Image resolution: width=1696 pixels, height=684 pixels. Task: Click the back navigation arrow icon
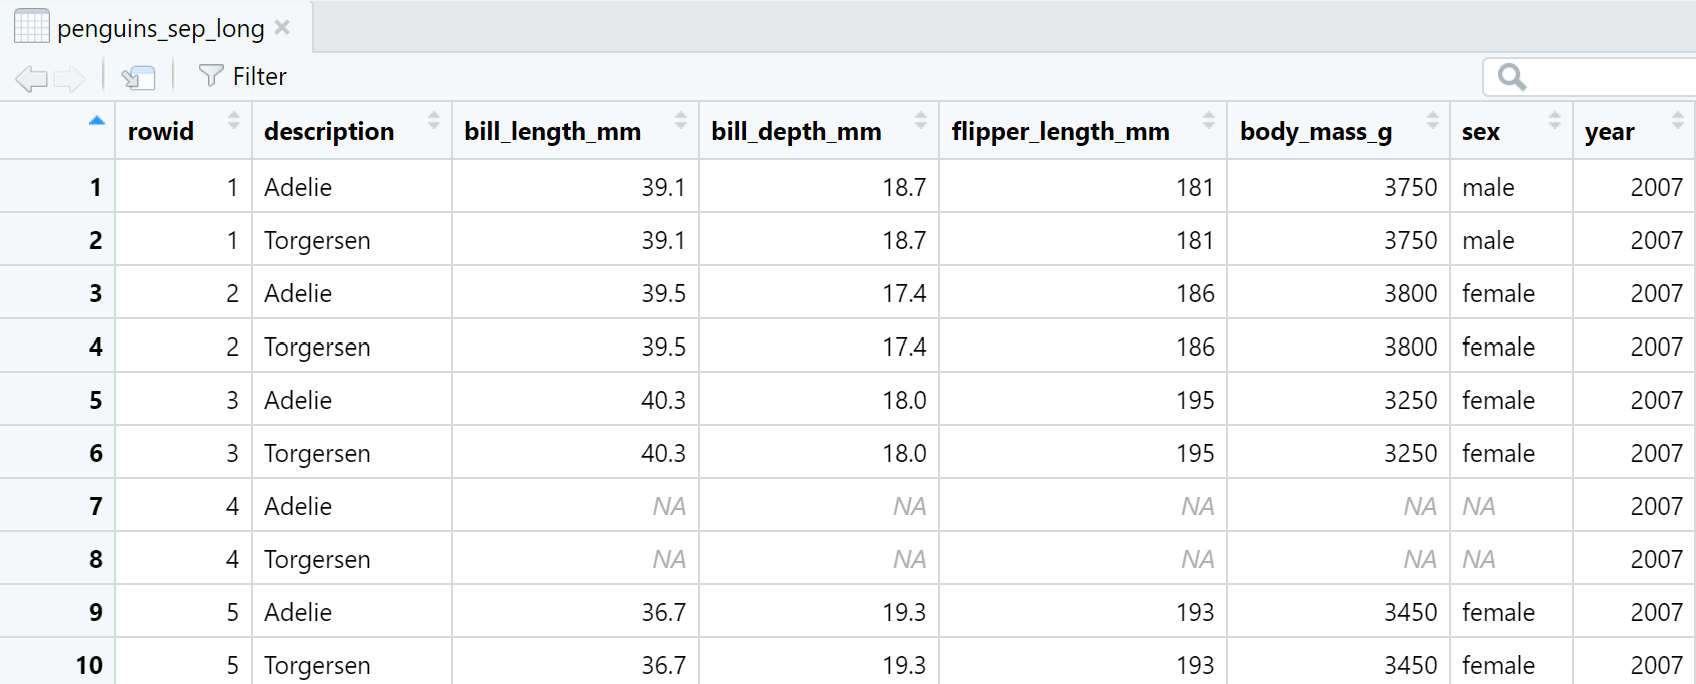click(x=31, y=78)
